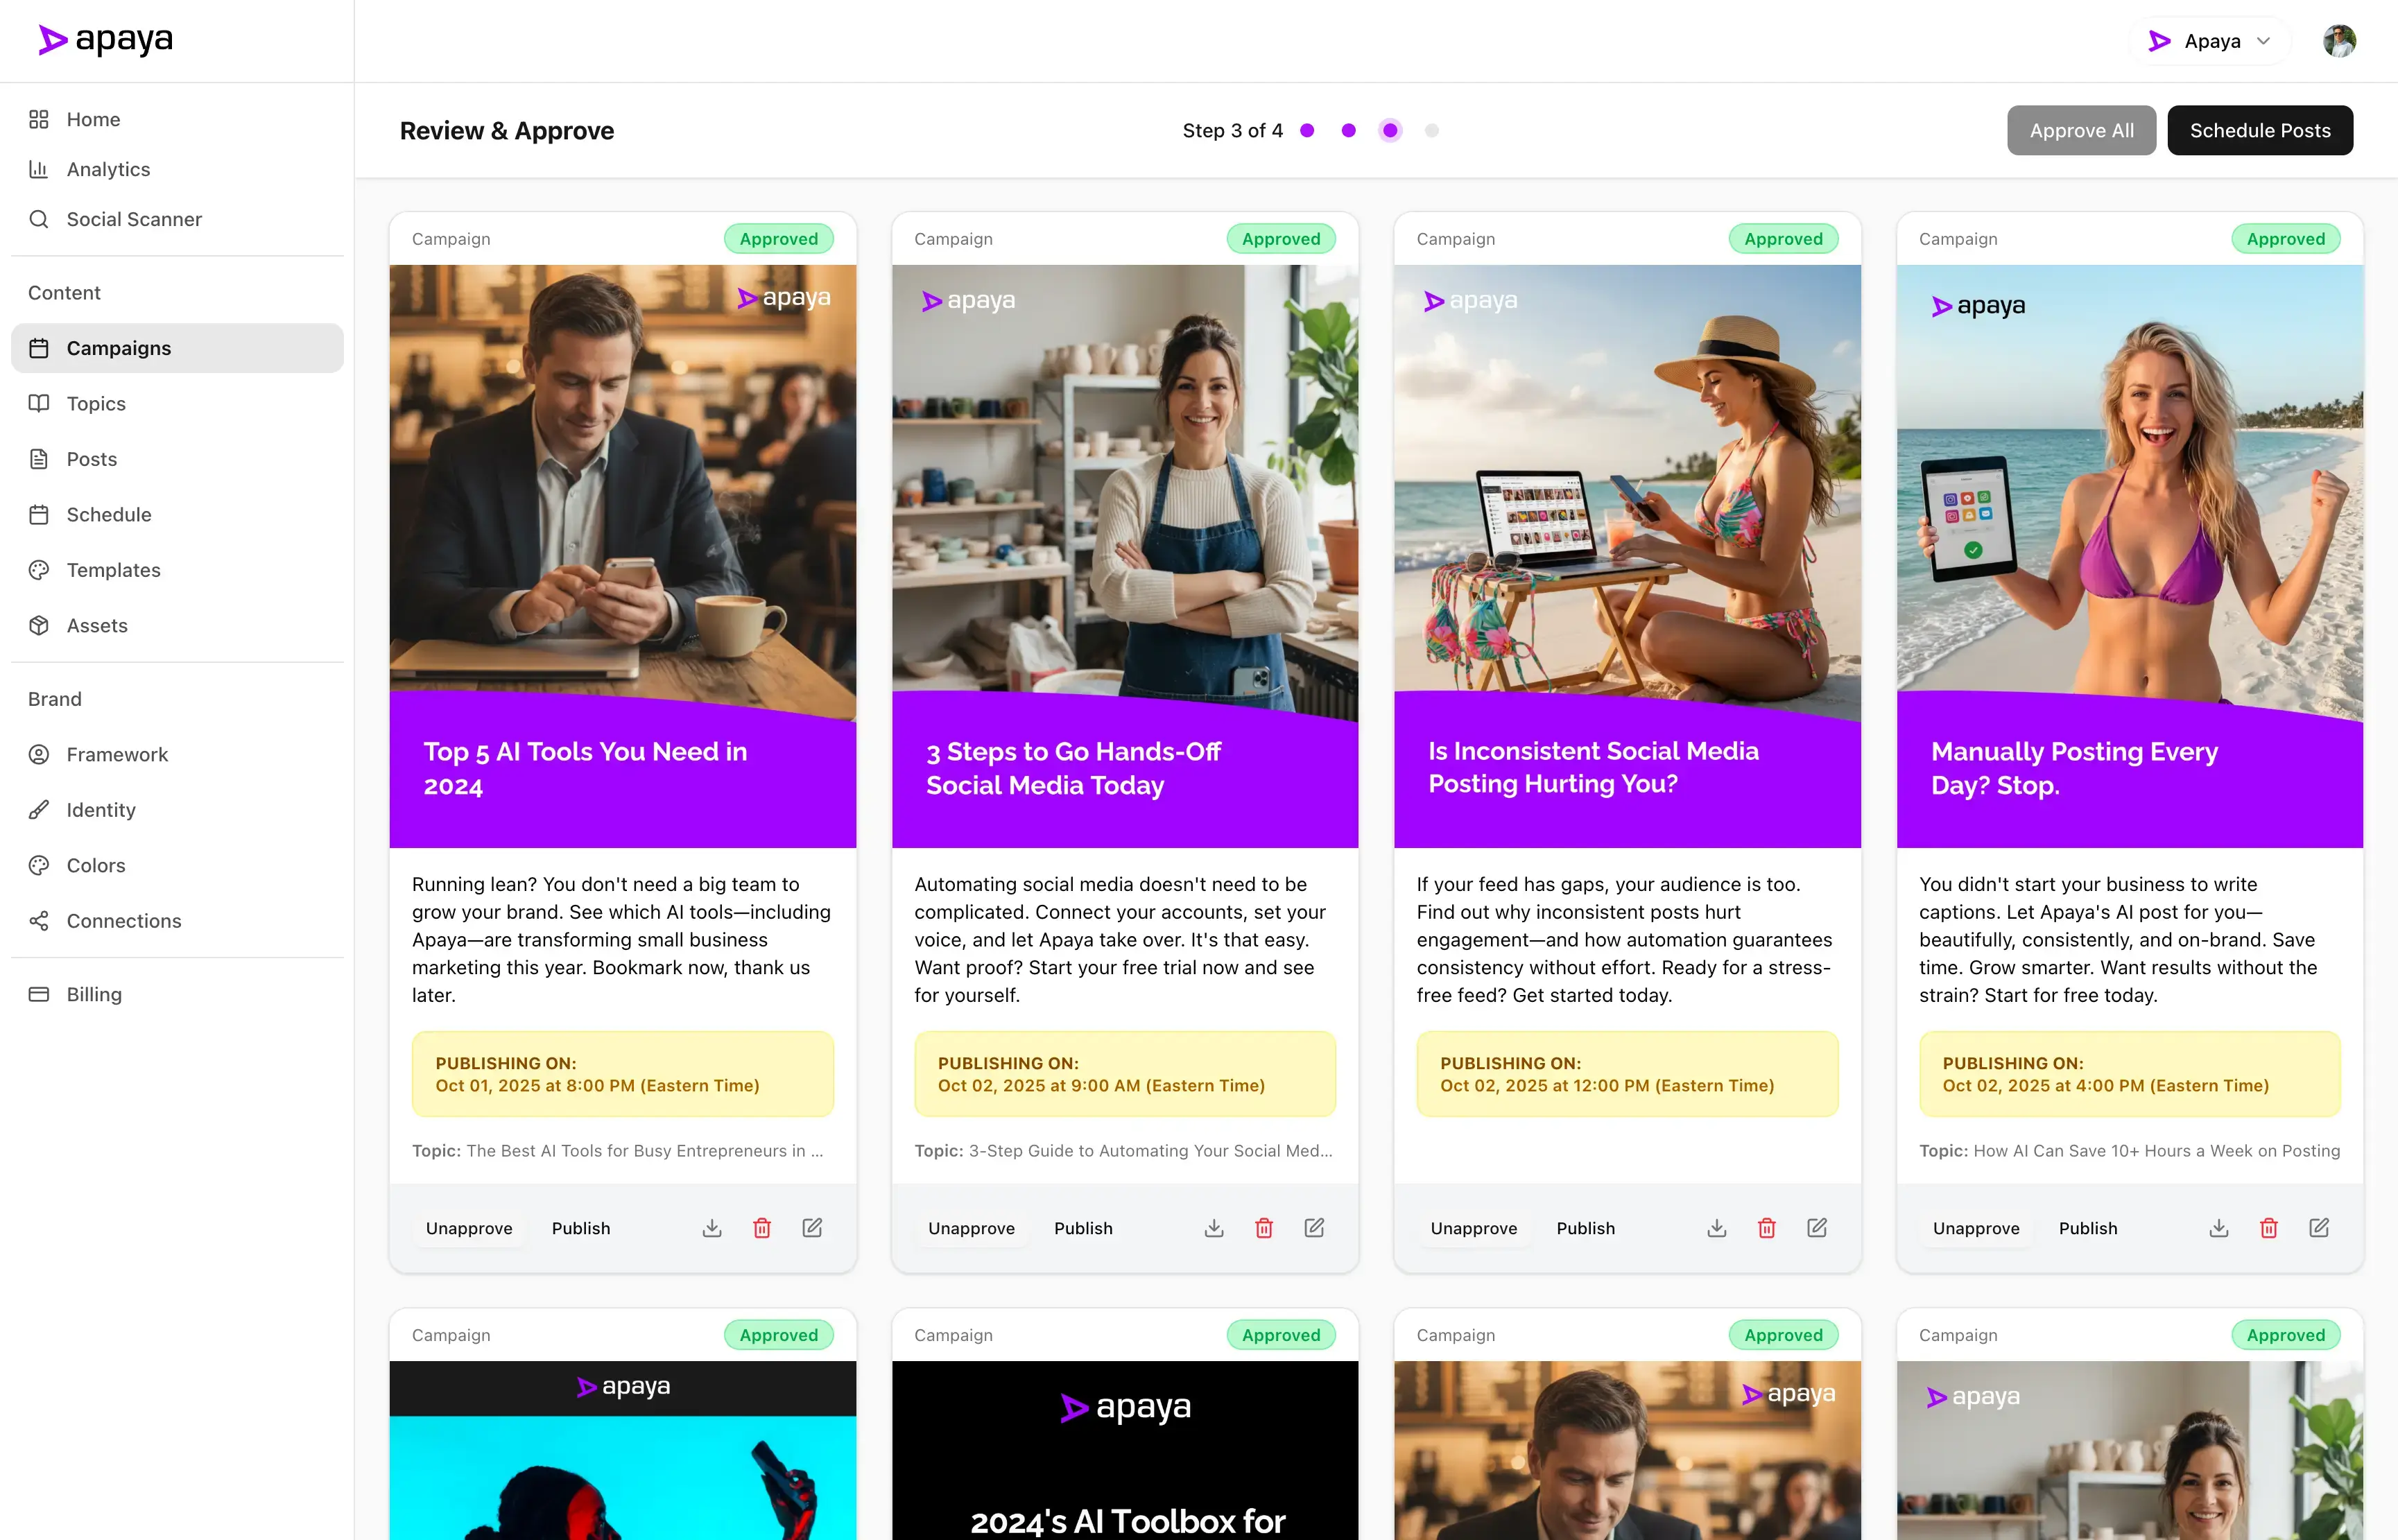Image resolution: width=2398 pixels, height=1540 pixels.
Task: Open the Connections page
Action: coord(124,921)
